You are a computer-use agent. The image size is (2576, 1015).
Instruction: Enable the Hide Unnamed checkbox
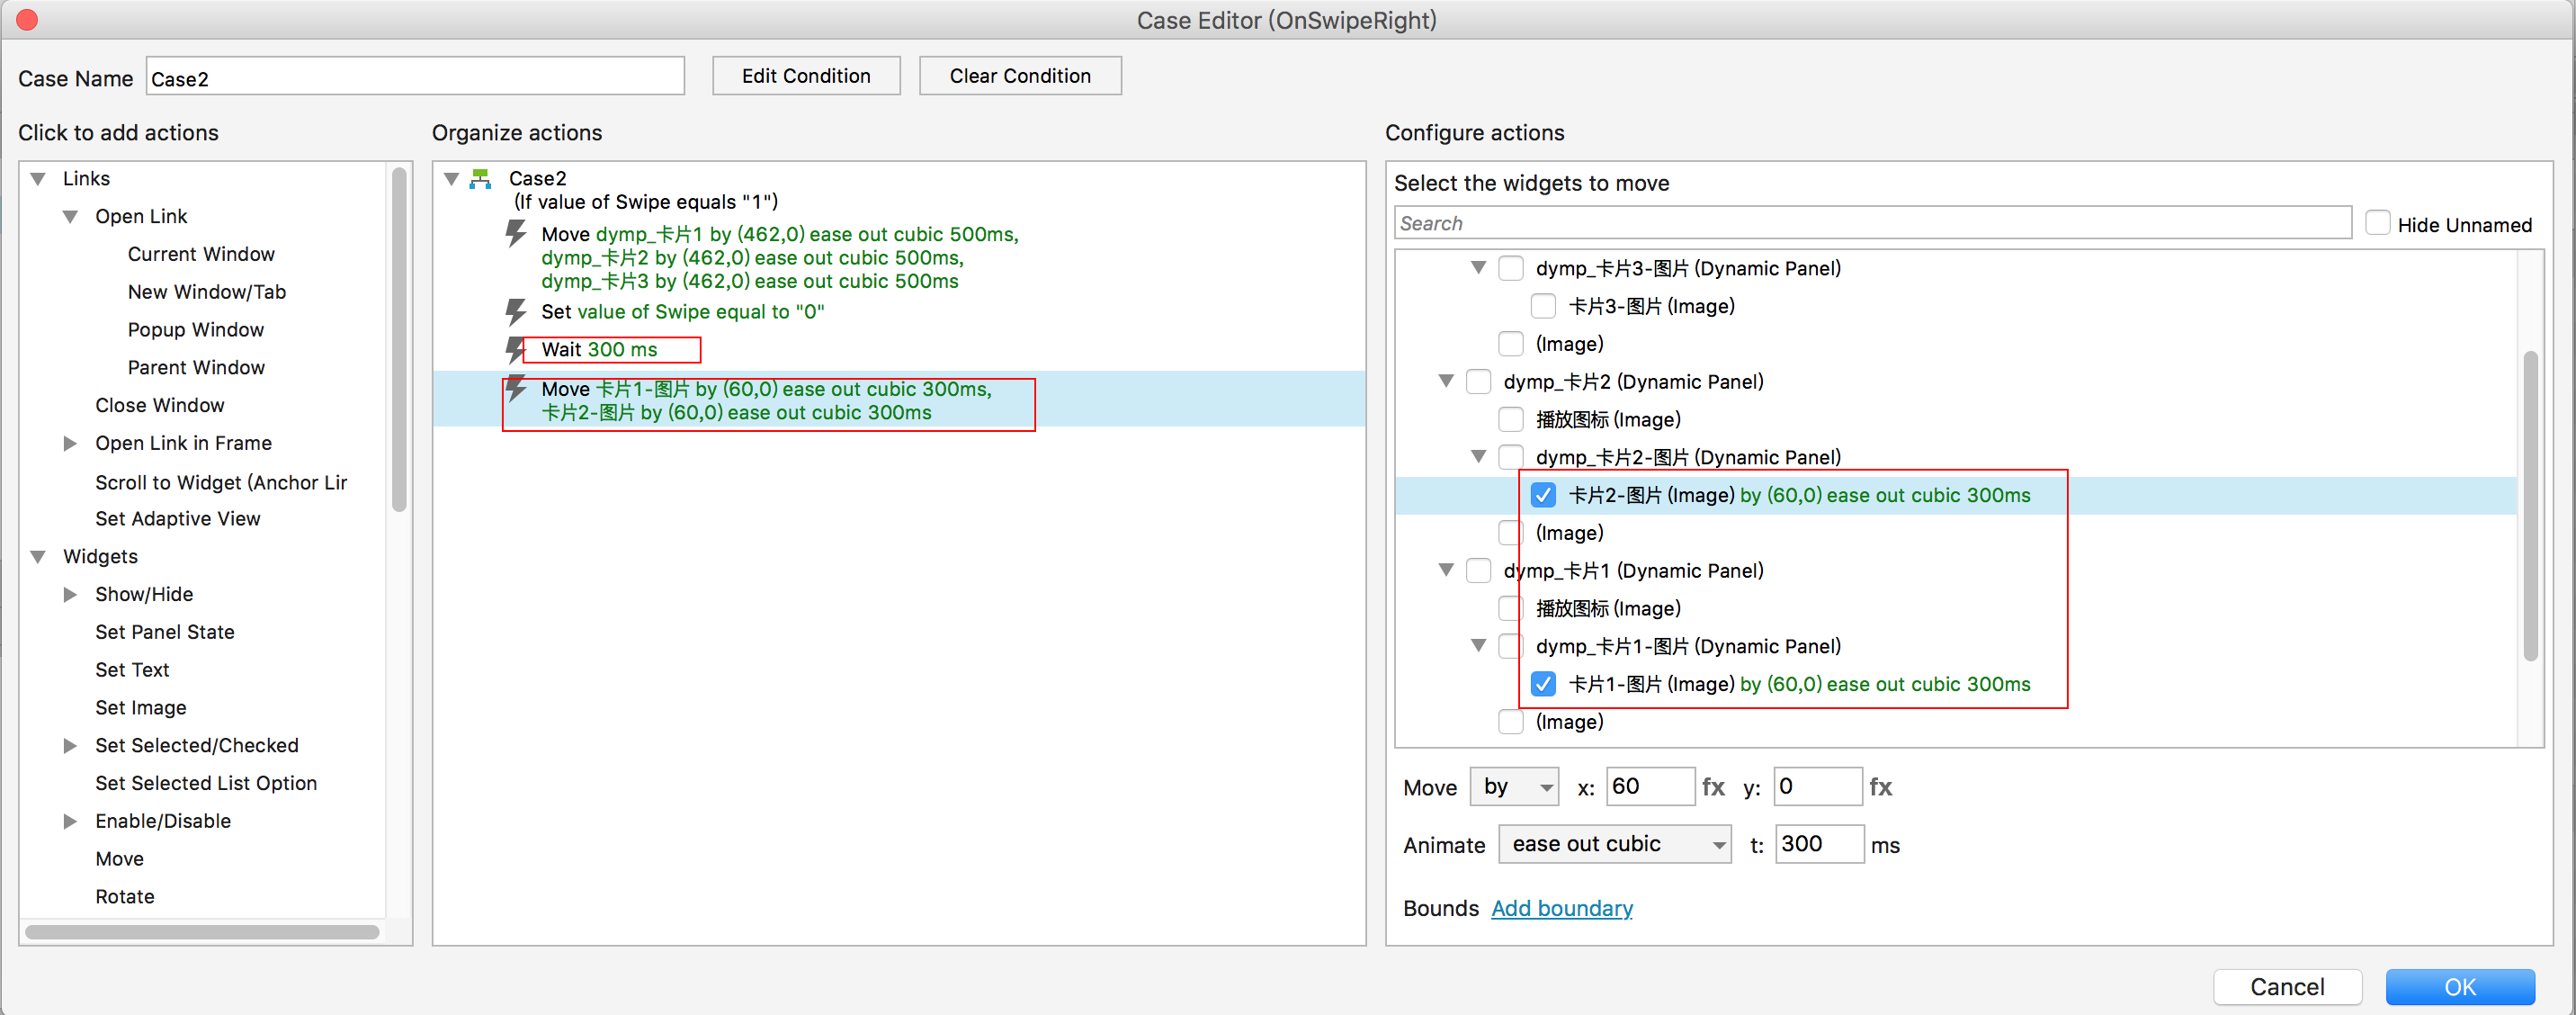click(2377, 223)
